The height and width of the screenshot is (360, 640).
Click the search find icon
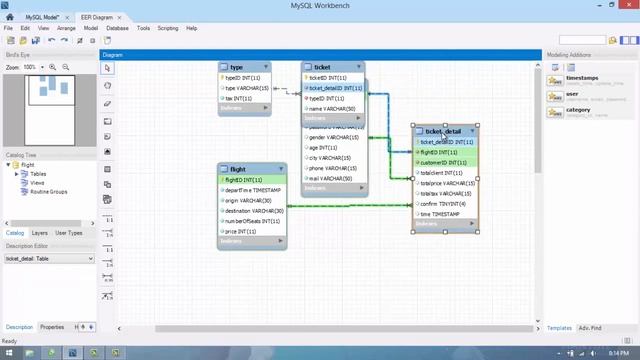(613, 40)
